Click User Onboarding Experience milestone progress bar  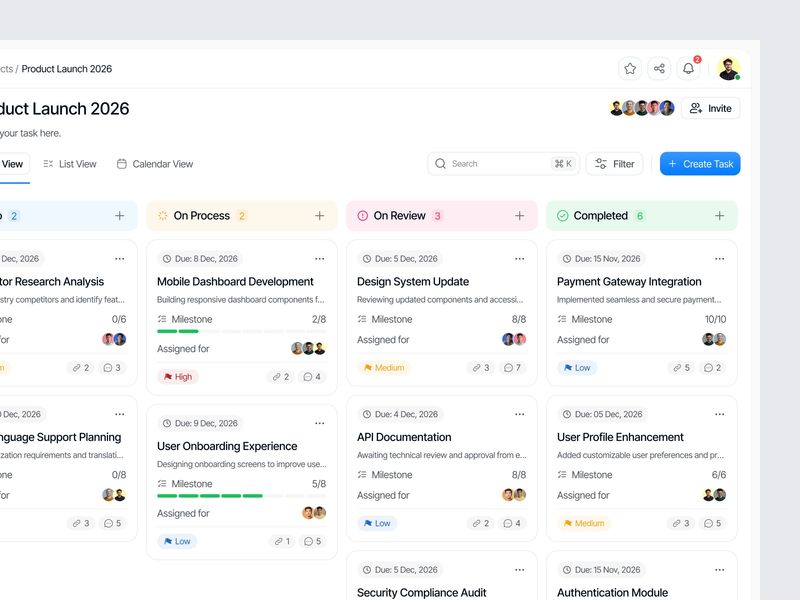click(241, 496)
